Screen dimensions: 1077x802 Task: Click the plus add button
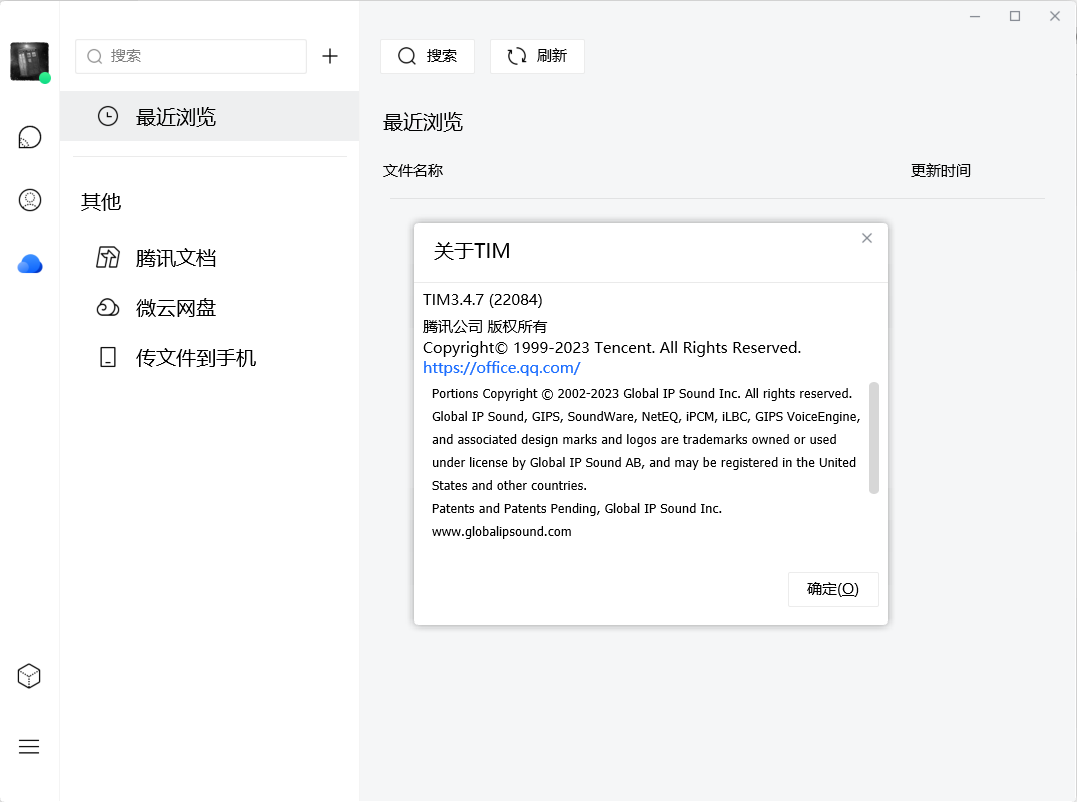coord(330,56)
